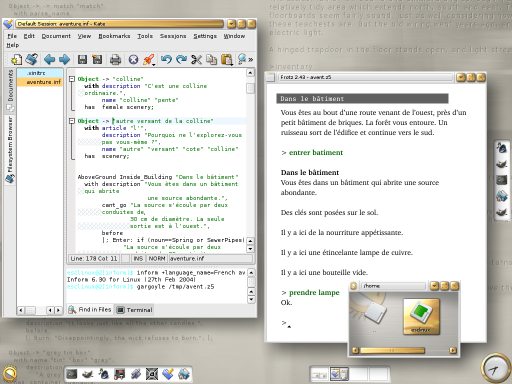Open the Edit menu
This screenshot has height=384, width=512.
point(29,36)
